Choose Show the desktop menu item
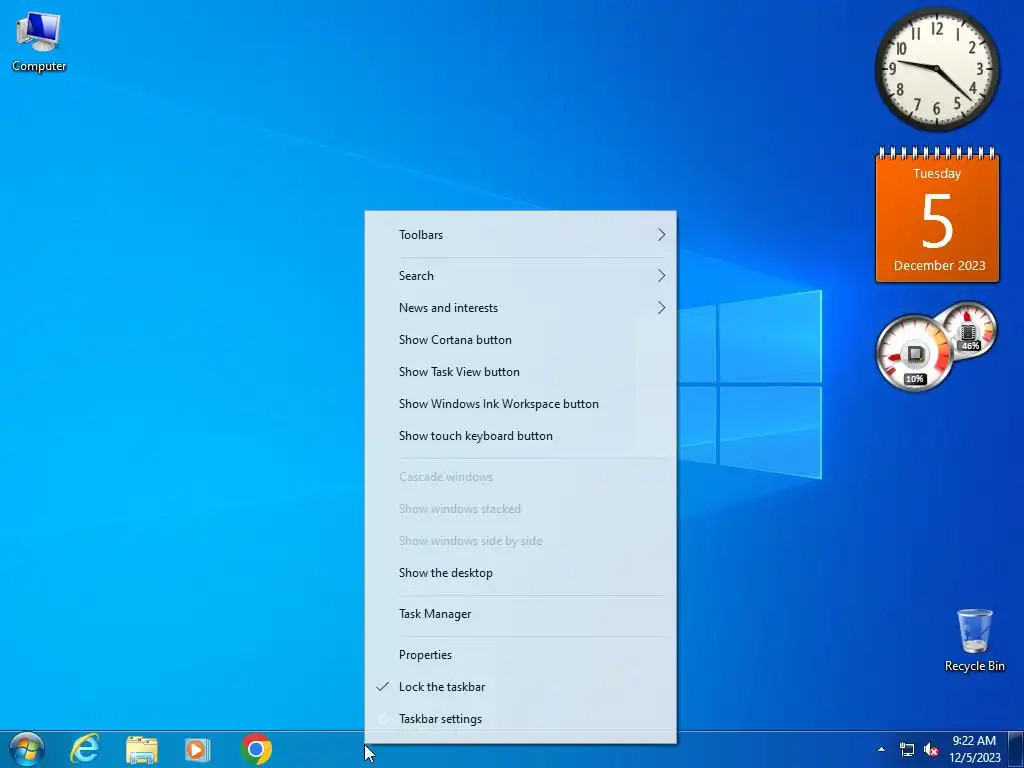This screenshot has width=1024, height=768. pyautogui.click(x=520, y=573)
